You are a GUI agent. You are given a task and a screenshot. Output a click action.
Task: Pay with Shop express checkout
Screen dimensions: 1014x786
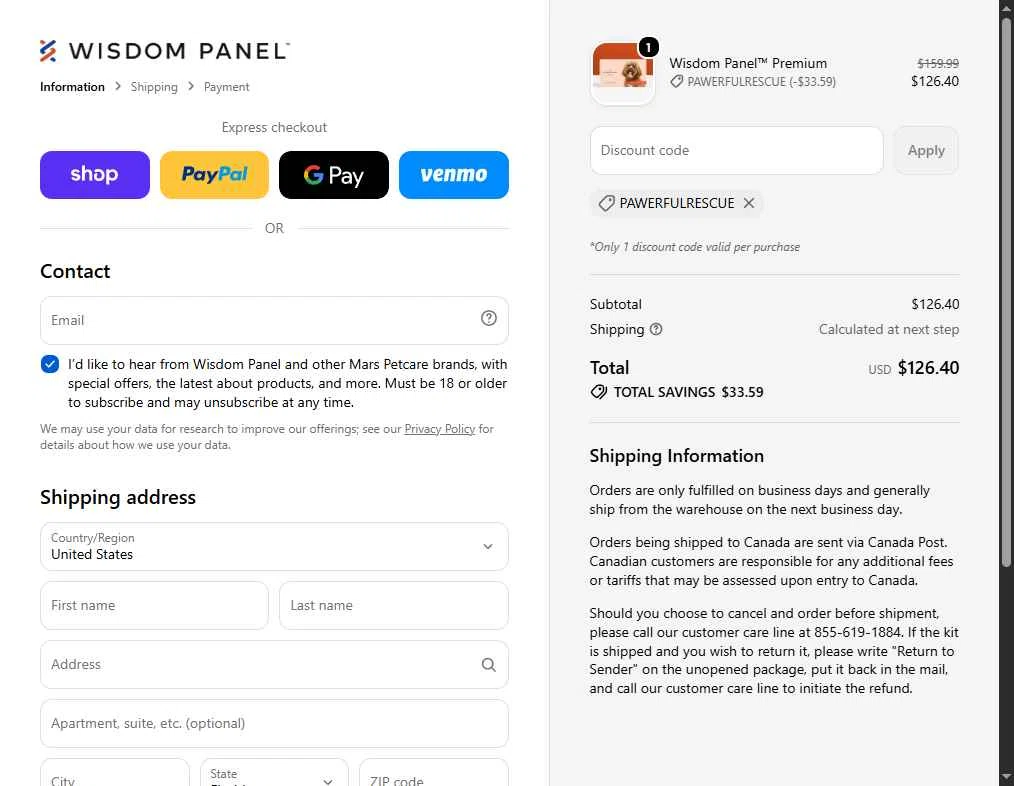coord(95,175)
